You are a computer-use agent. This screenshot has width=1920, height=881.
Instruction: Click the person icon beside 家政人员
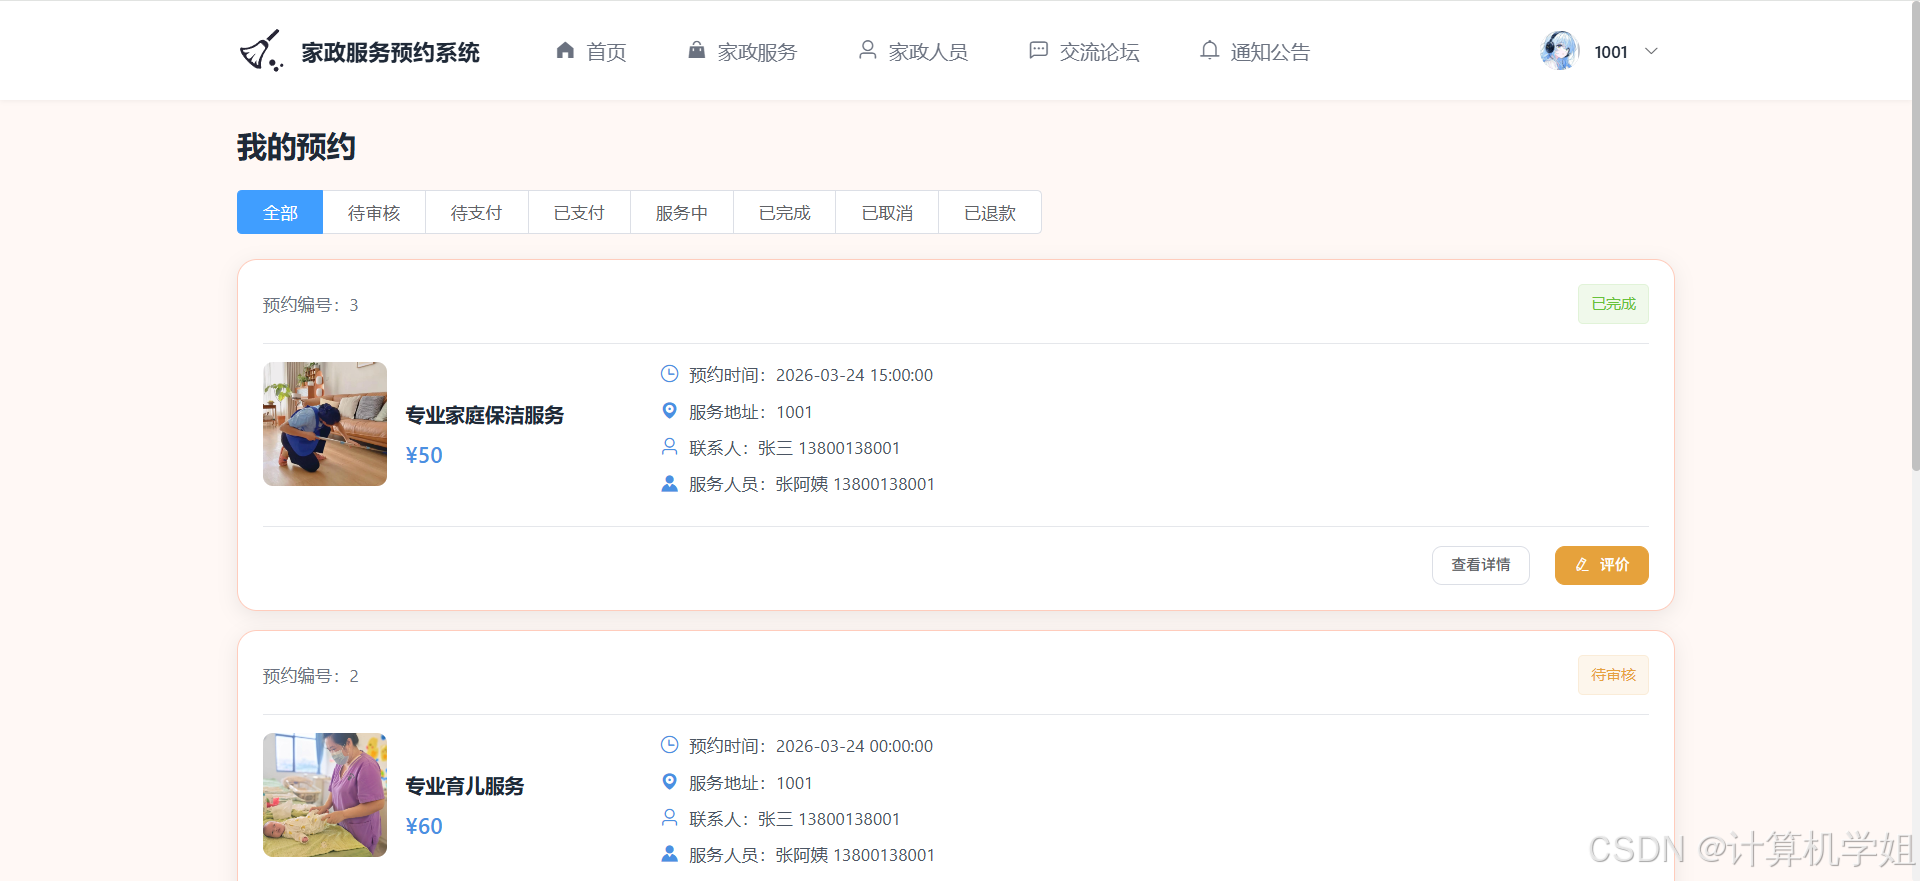point(867,50)
